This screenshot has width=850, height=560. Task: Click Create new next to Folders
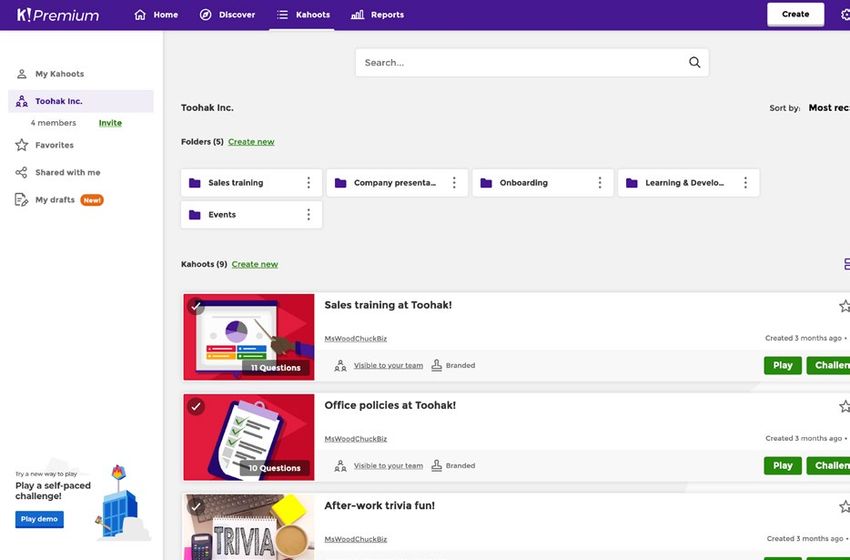[251, 142]
